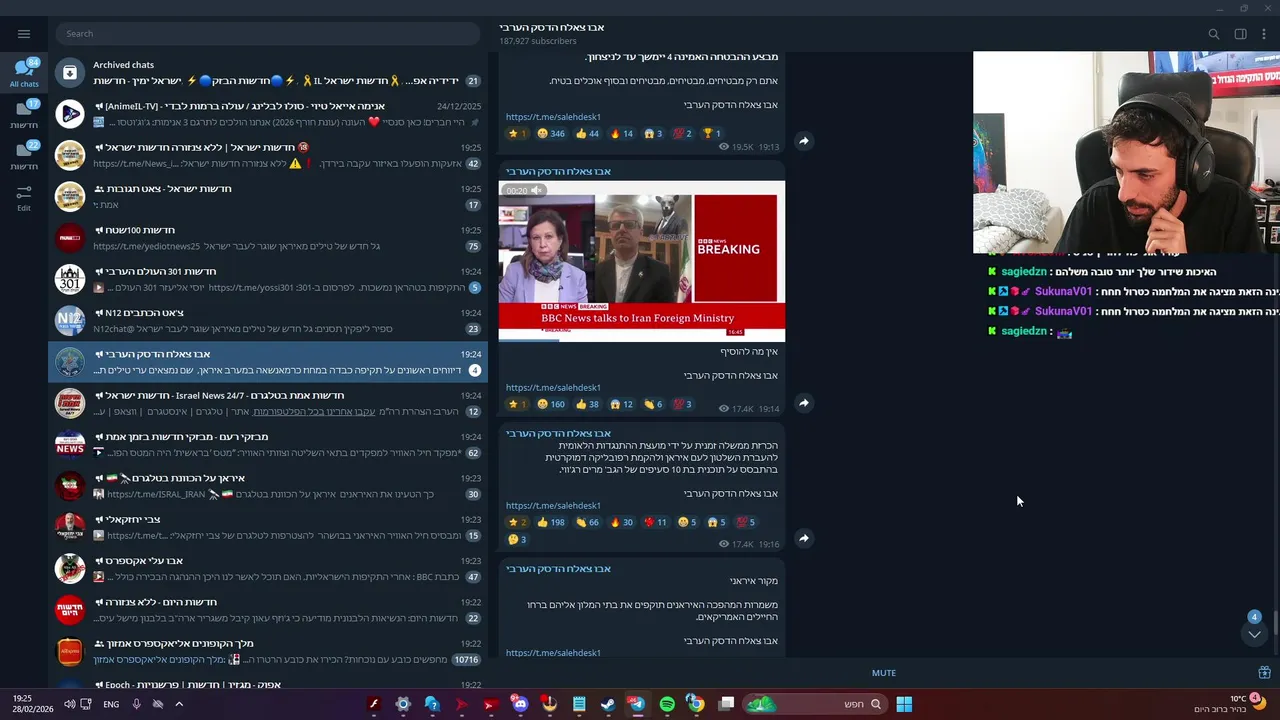Toggle thumbs-up reaction showing 198
The width and height of the screenshot is (1280, 720).
click(551, 522)
